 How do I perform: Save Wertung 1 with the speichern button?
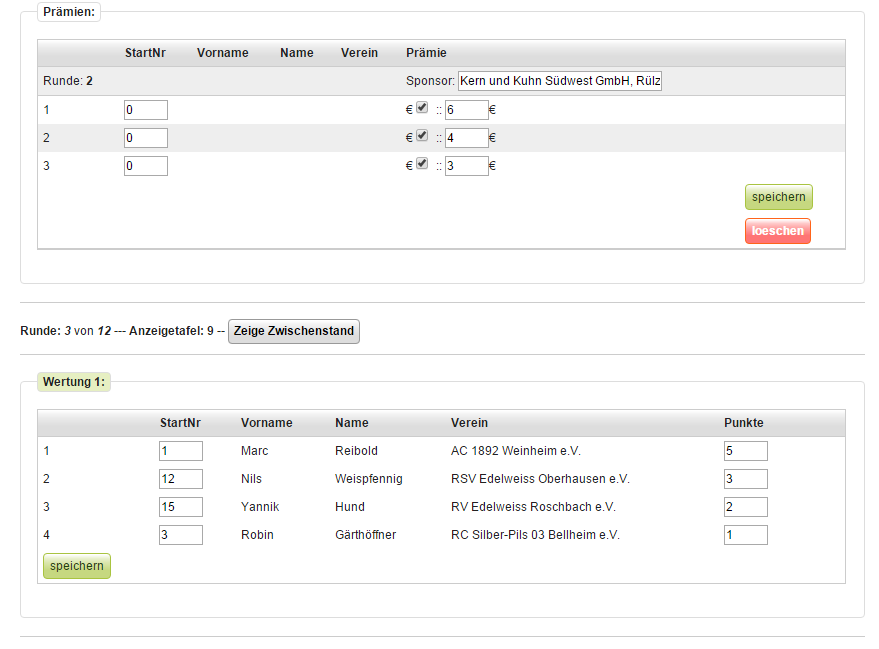click(77, 566)
